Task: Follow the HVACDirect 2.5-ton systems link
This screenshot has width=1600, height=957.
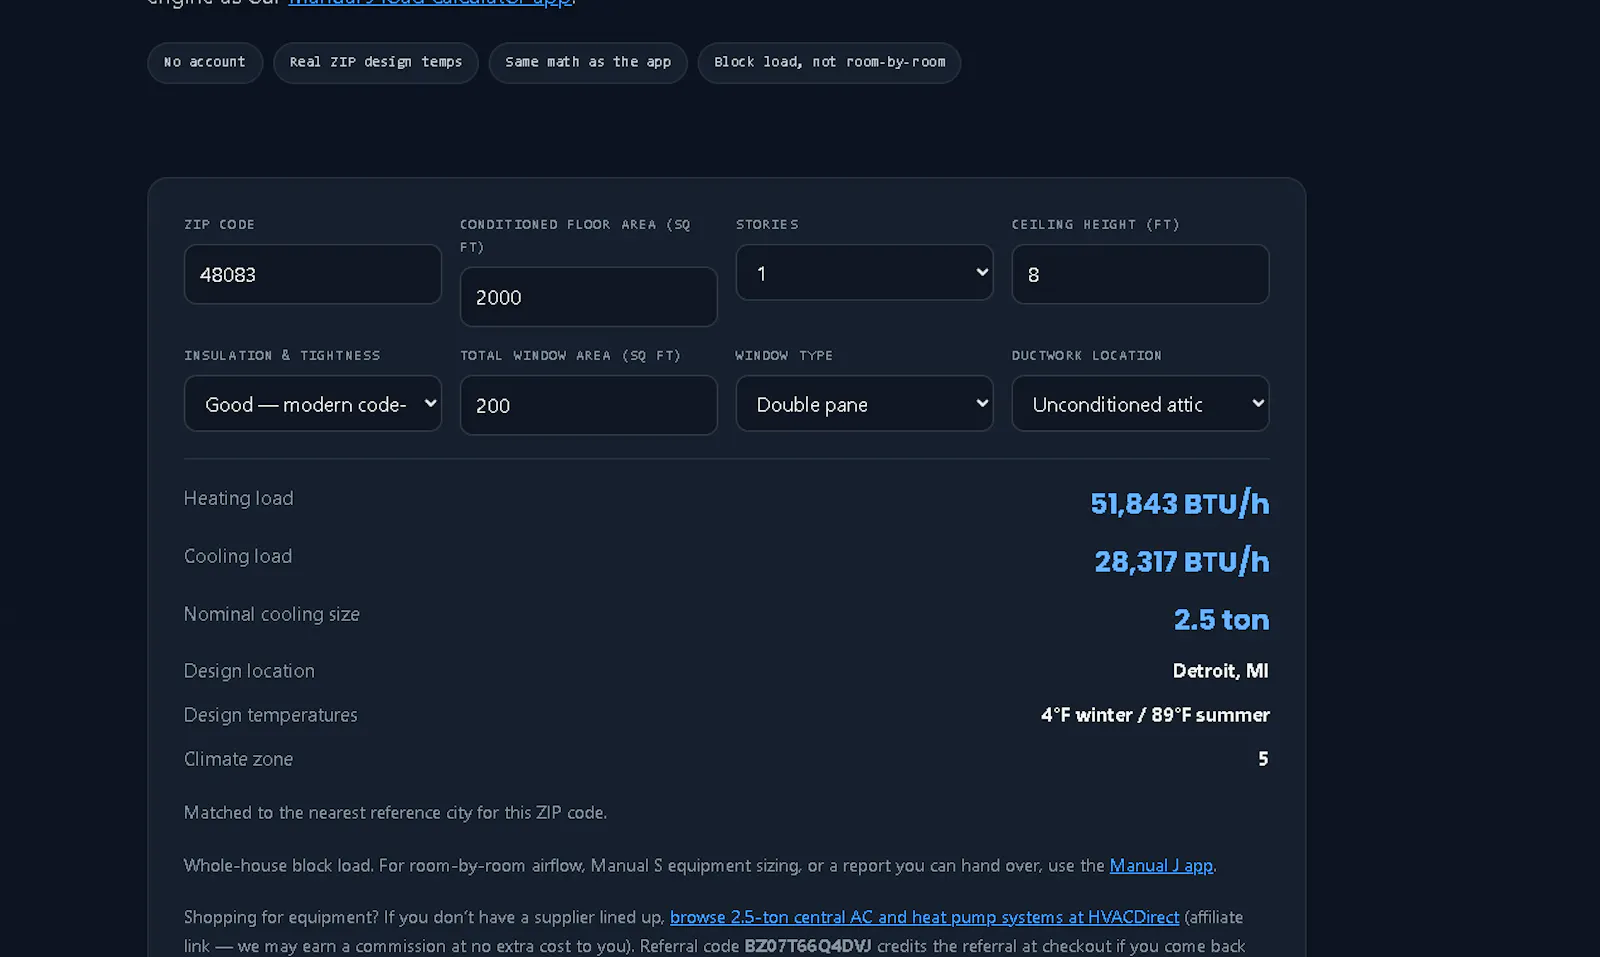Action: click(x=924, y=917)
